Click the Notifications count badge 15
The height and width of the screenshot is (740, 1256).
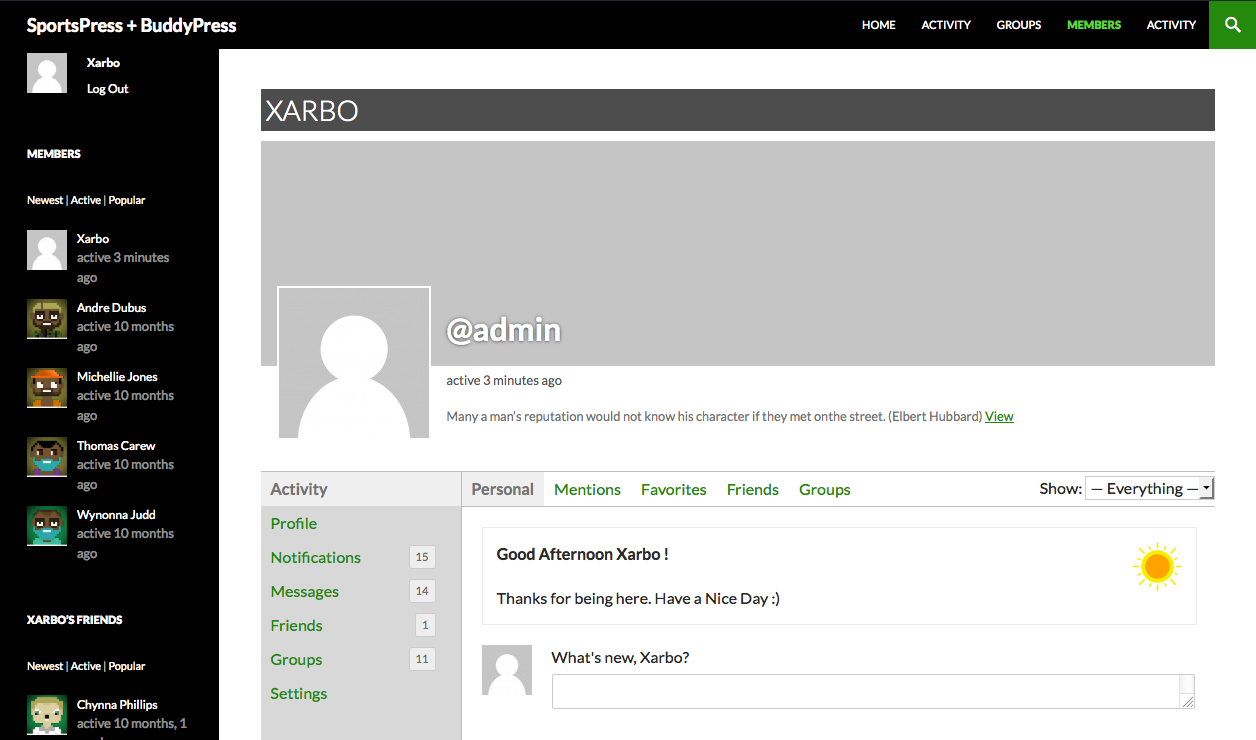422,557
